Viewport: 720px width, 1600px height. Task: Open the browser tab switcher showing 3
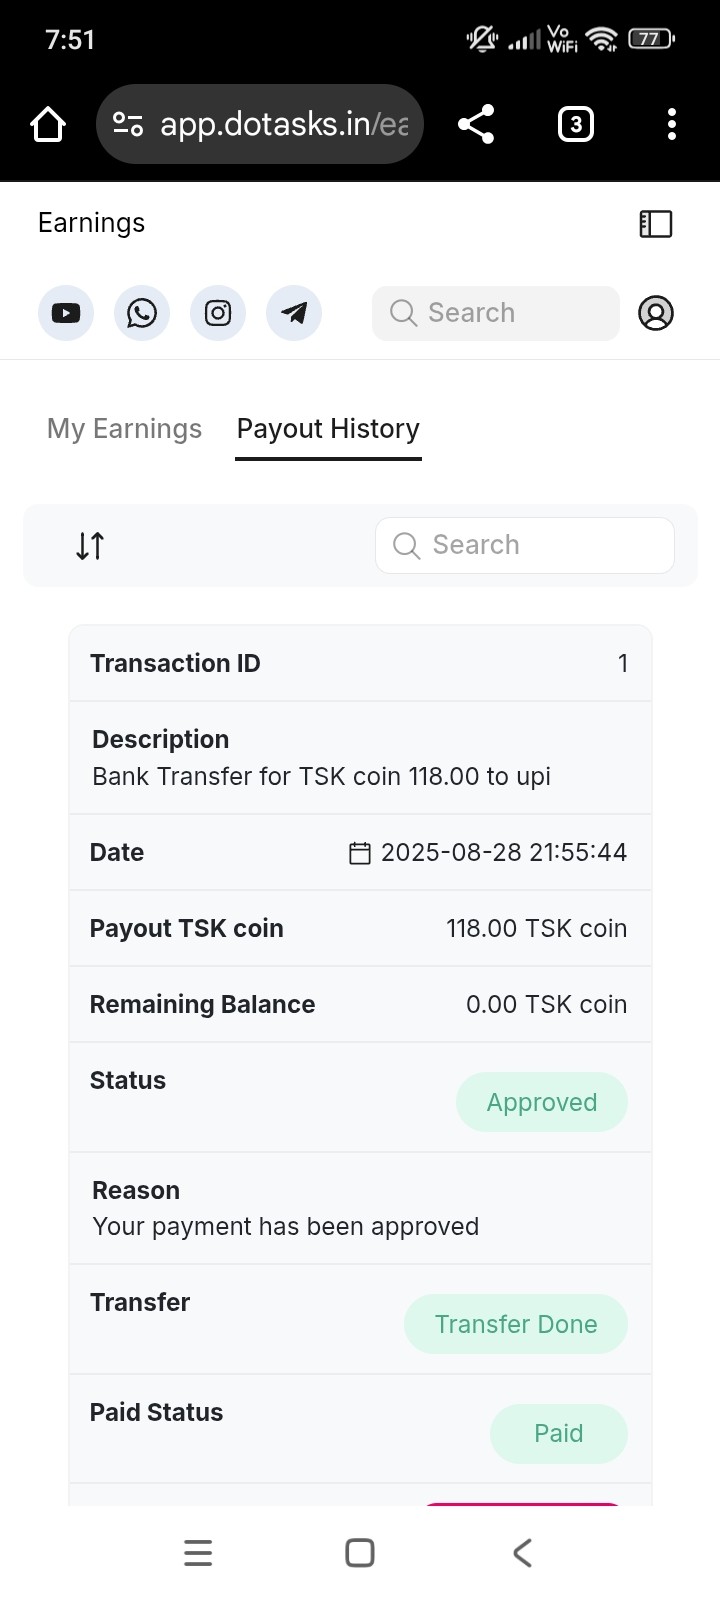coord(575,124)
